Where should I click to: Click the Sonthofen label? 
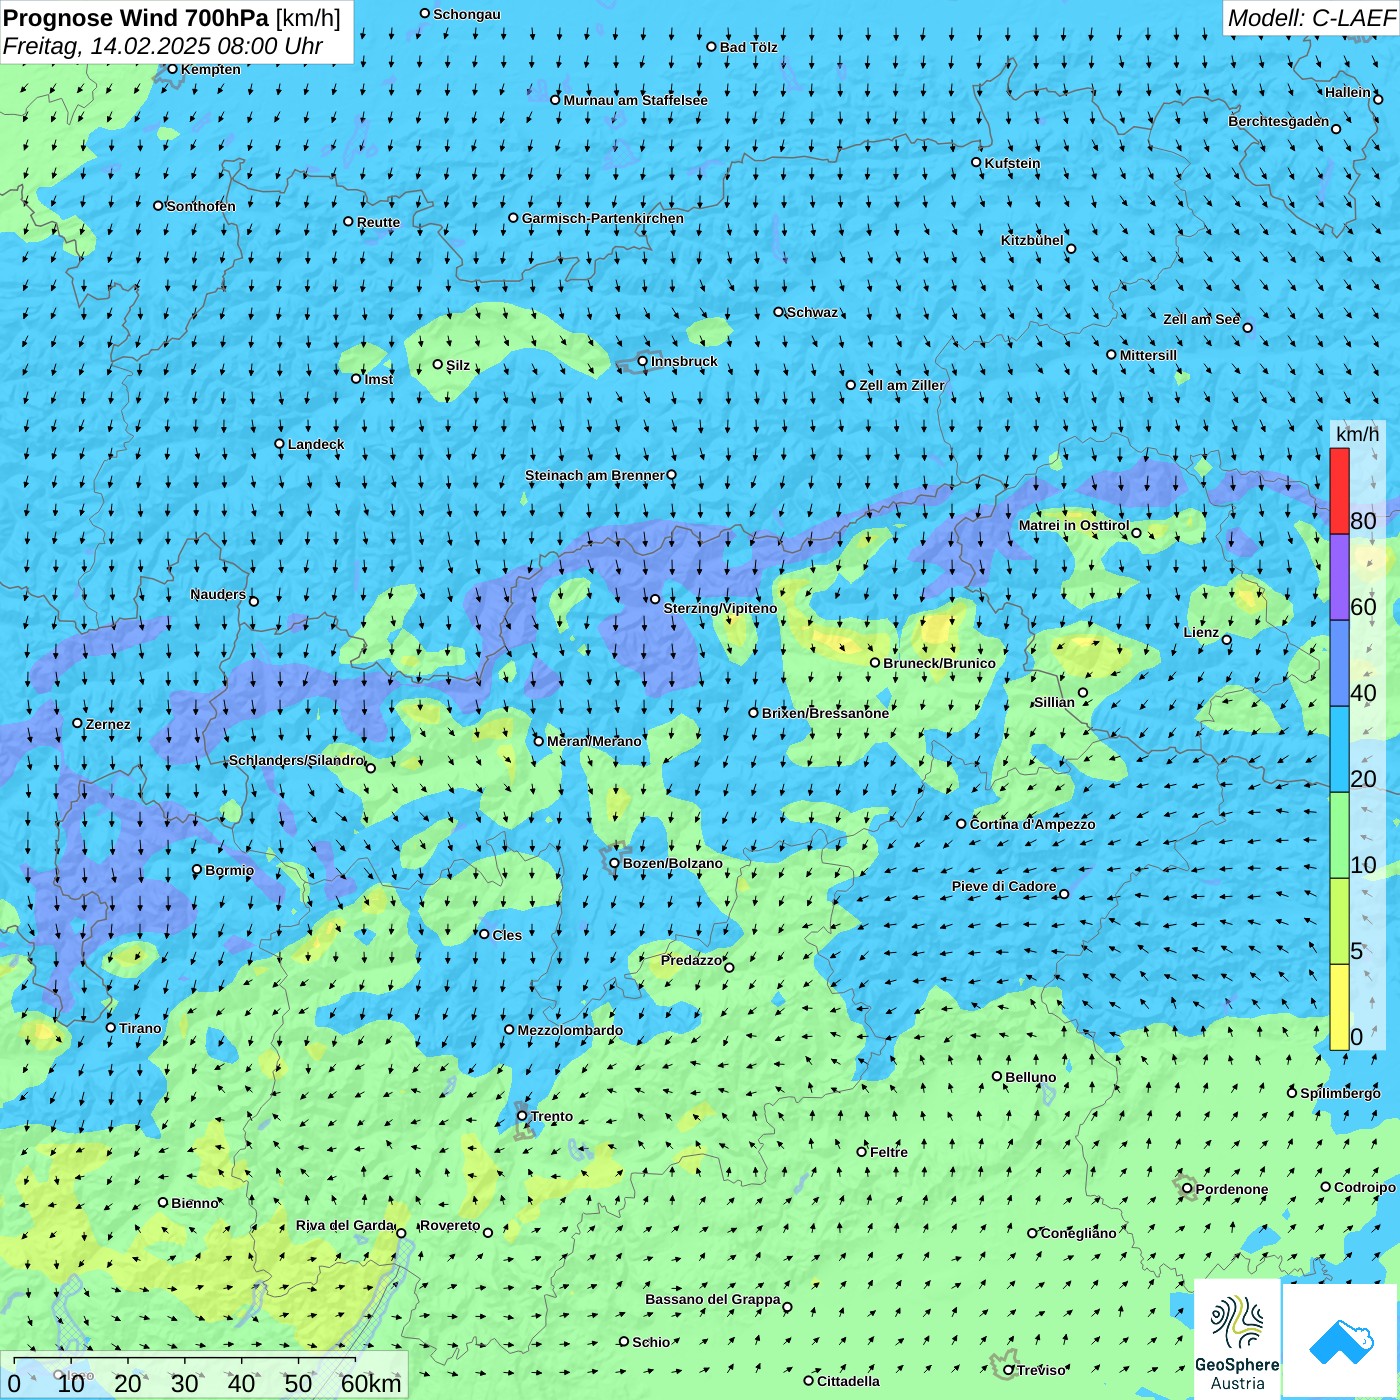tap(201, 206)
